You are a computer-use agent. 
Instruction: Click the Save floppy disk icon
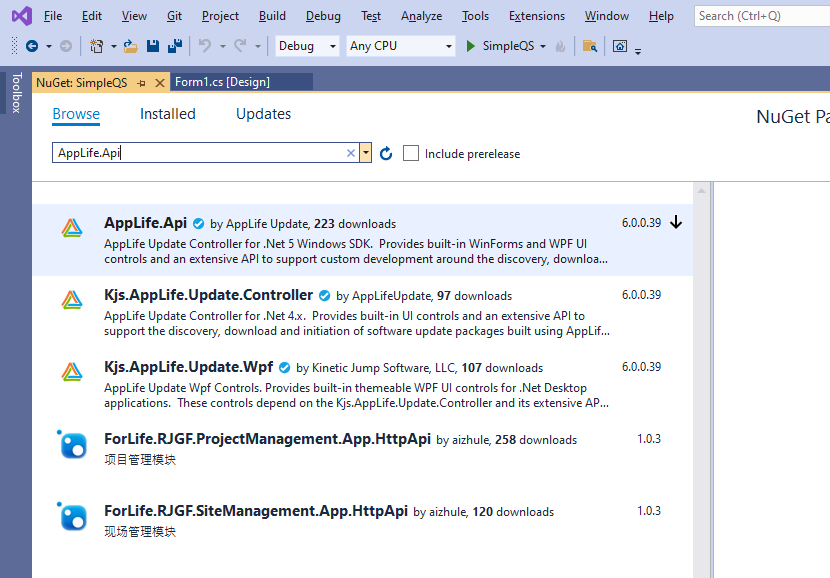(x=153, y=47)
